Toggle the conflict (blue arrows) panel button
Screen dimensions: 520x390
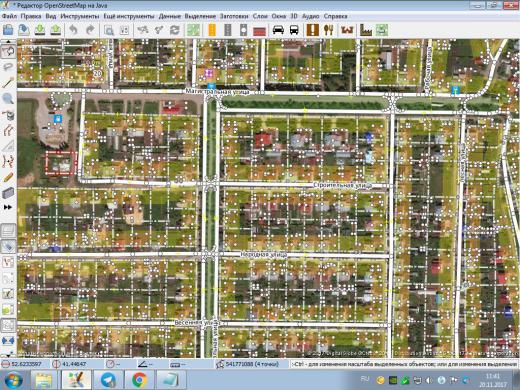[x=8, y=341]
